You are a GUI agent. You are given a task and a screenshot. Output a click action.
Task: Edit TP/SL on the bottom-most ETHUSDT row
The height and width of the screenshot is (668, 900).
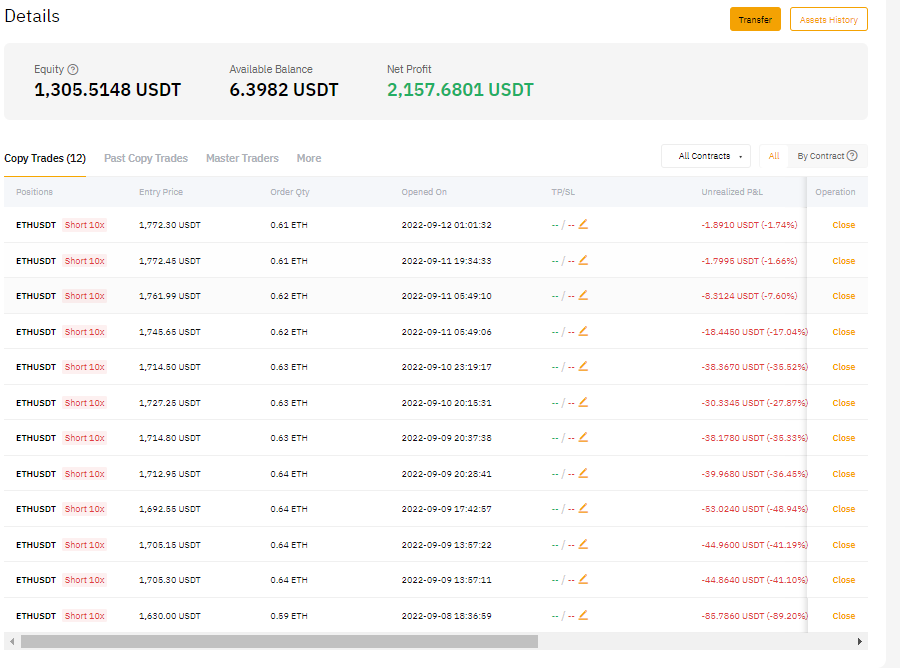[583, 615]
